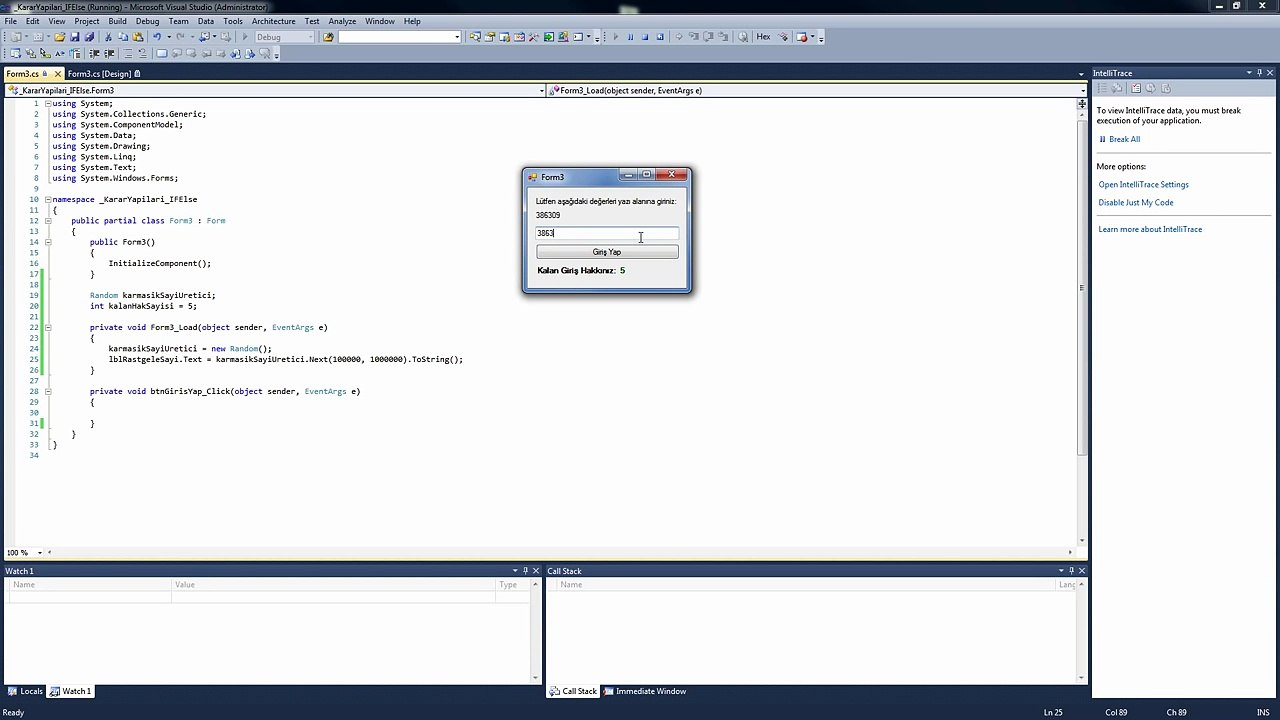1280x720 pixels.
Task: Pin the IntelliTrace panel with auto-hide icon
Action: 1260,73
